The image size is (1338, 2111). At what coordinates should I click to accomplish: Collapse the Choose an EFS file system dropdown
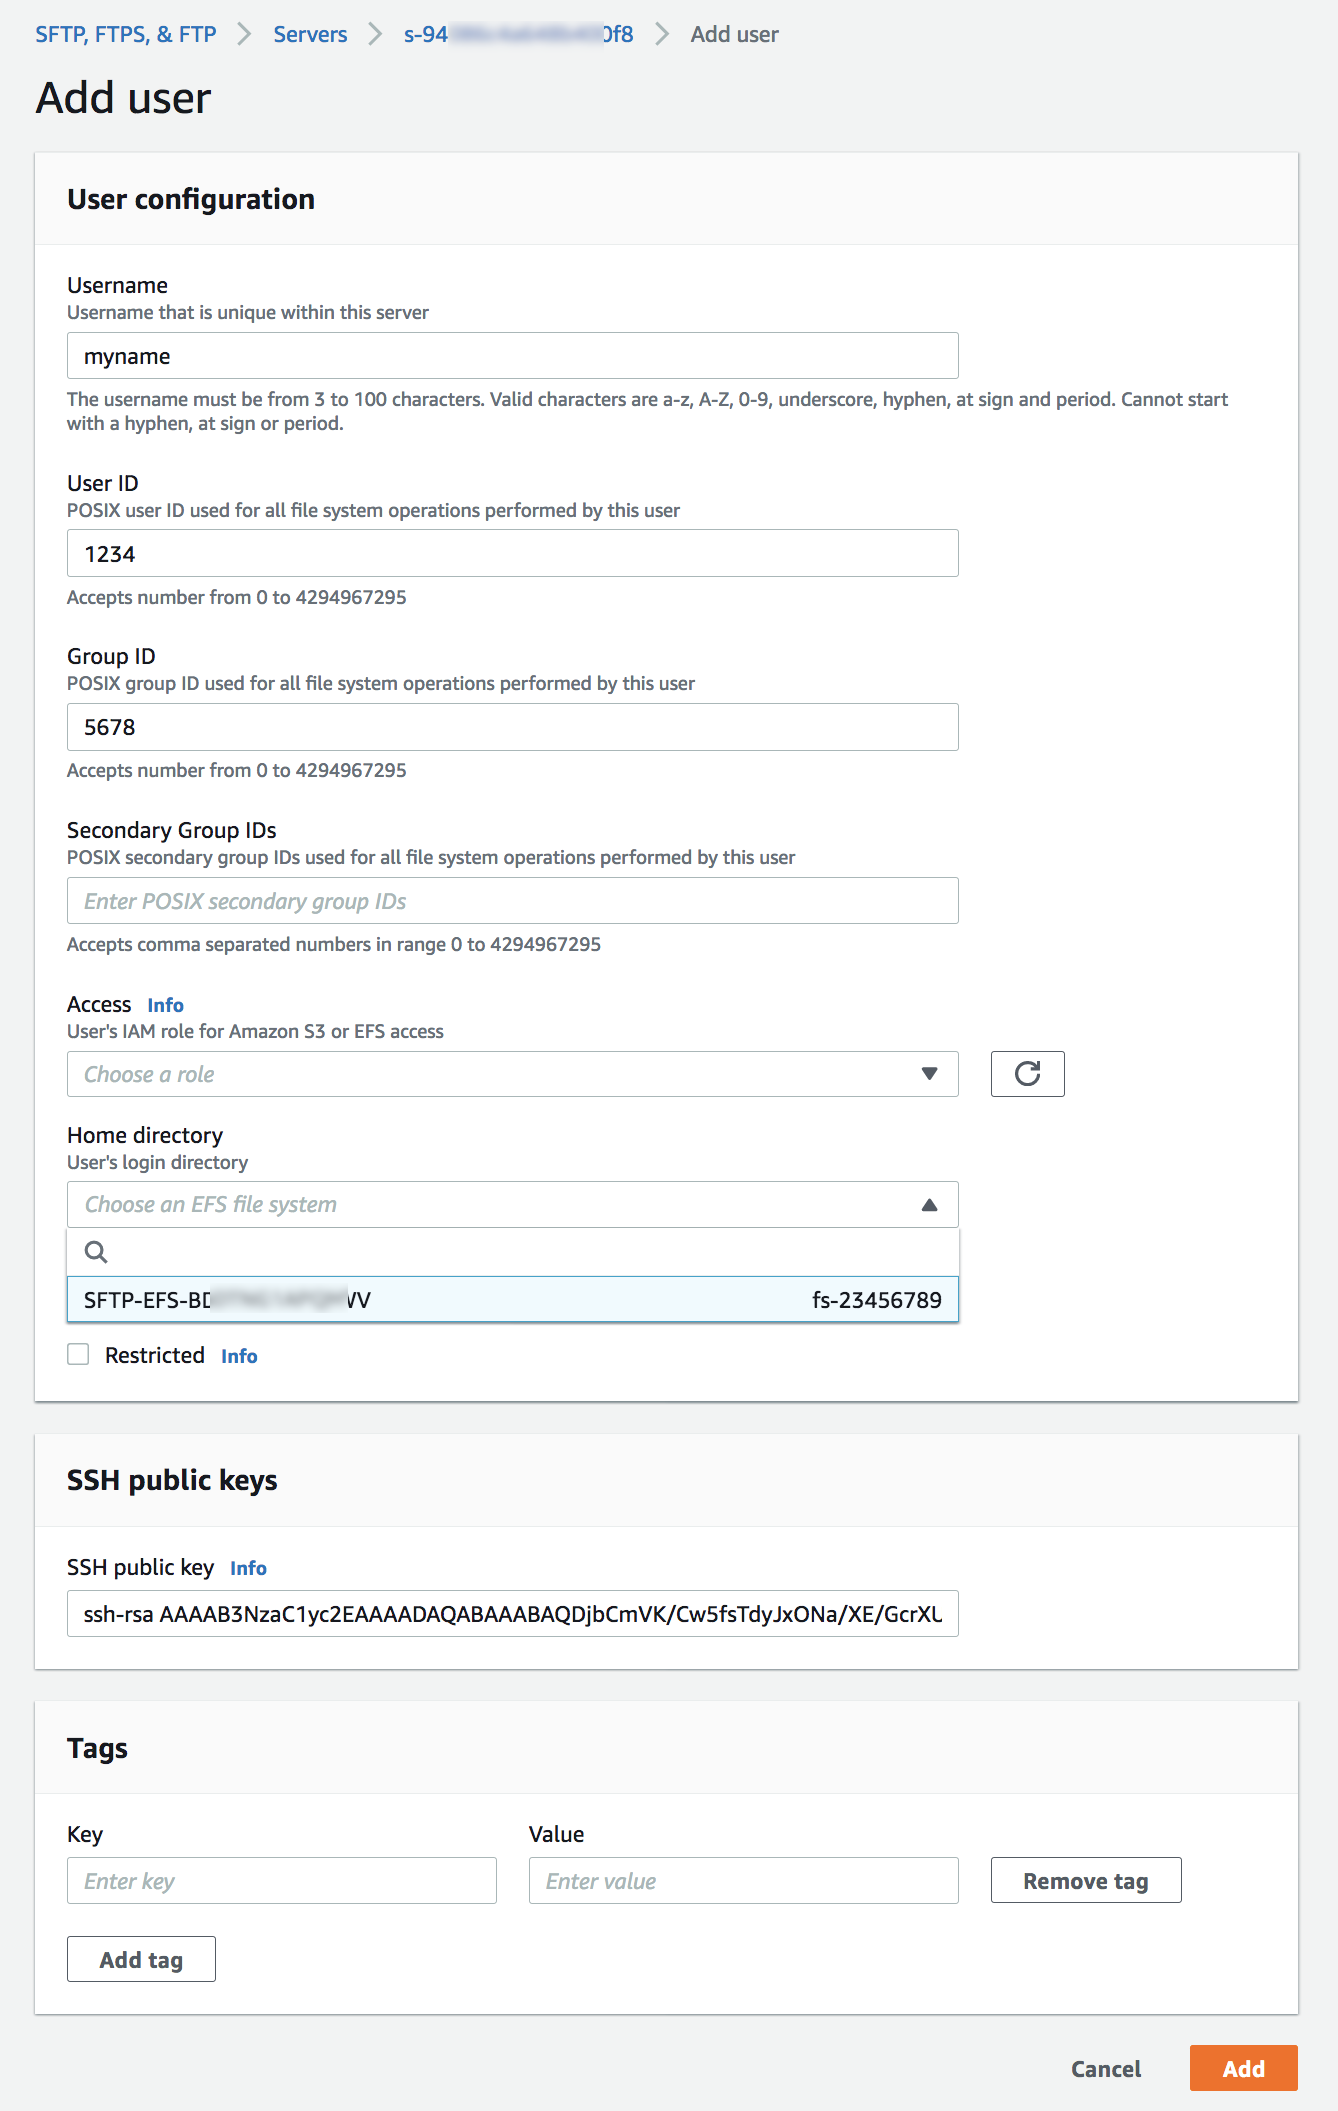pos(929,1205)
